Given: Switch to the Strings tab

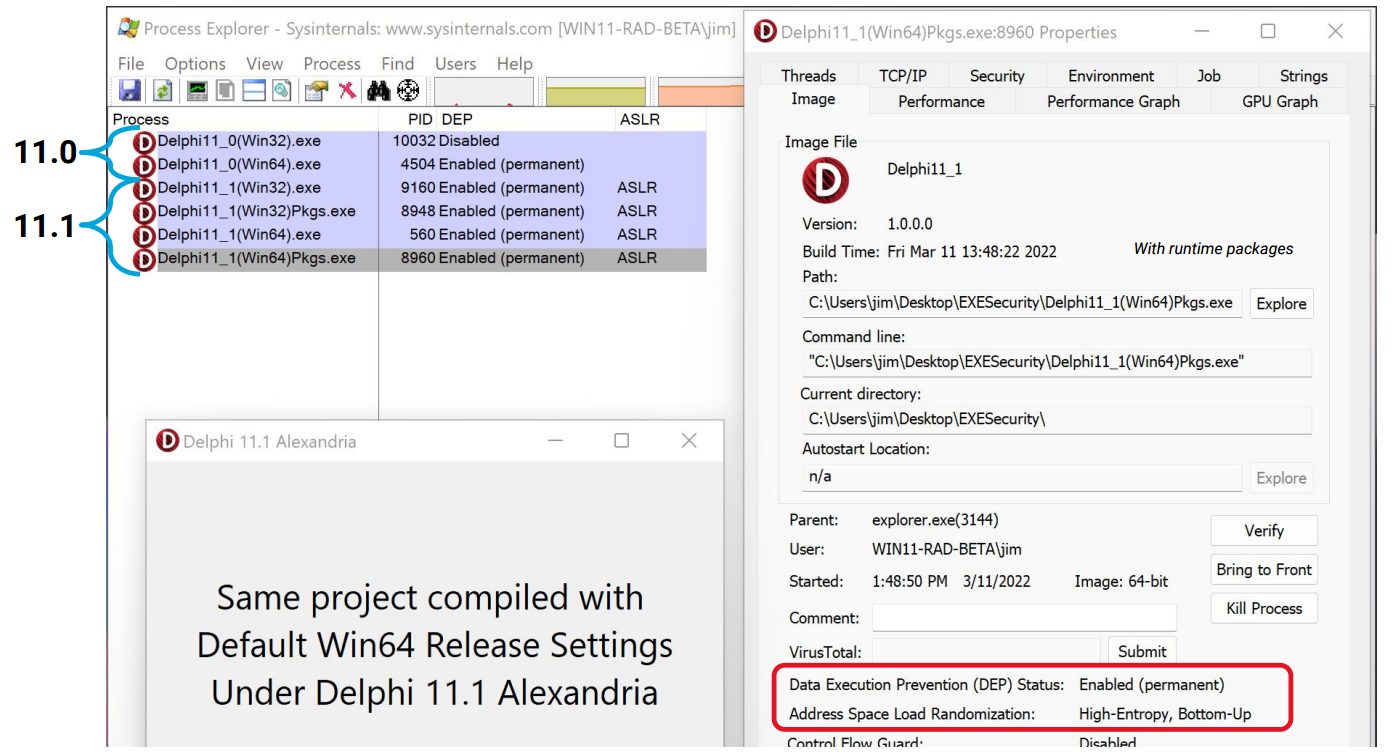Looking at the screenshot, I should tap(1303, 76).
